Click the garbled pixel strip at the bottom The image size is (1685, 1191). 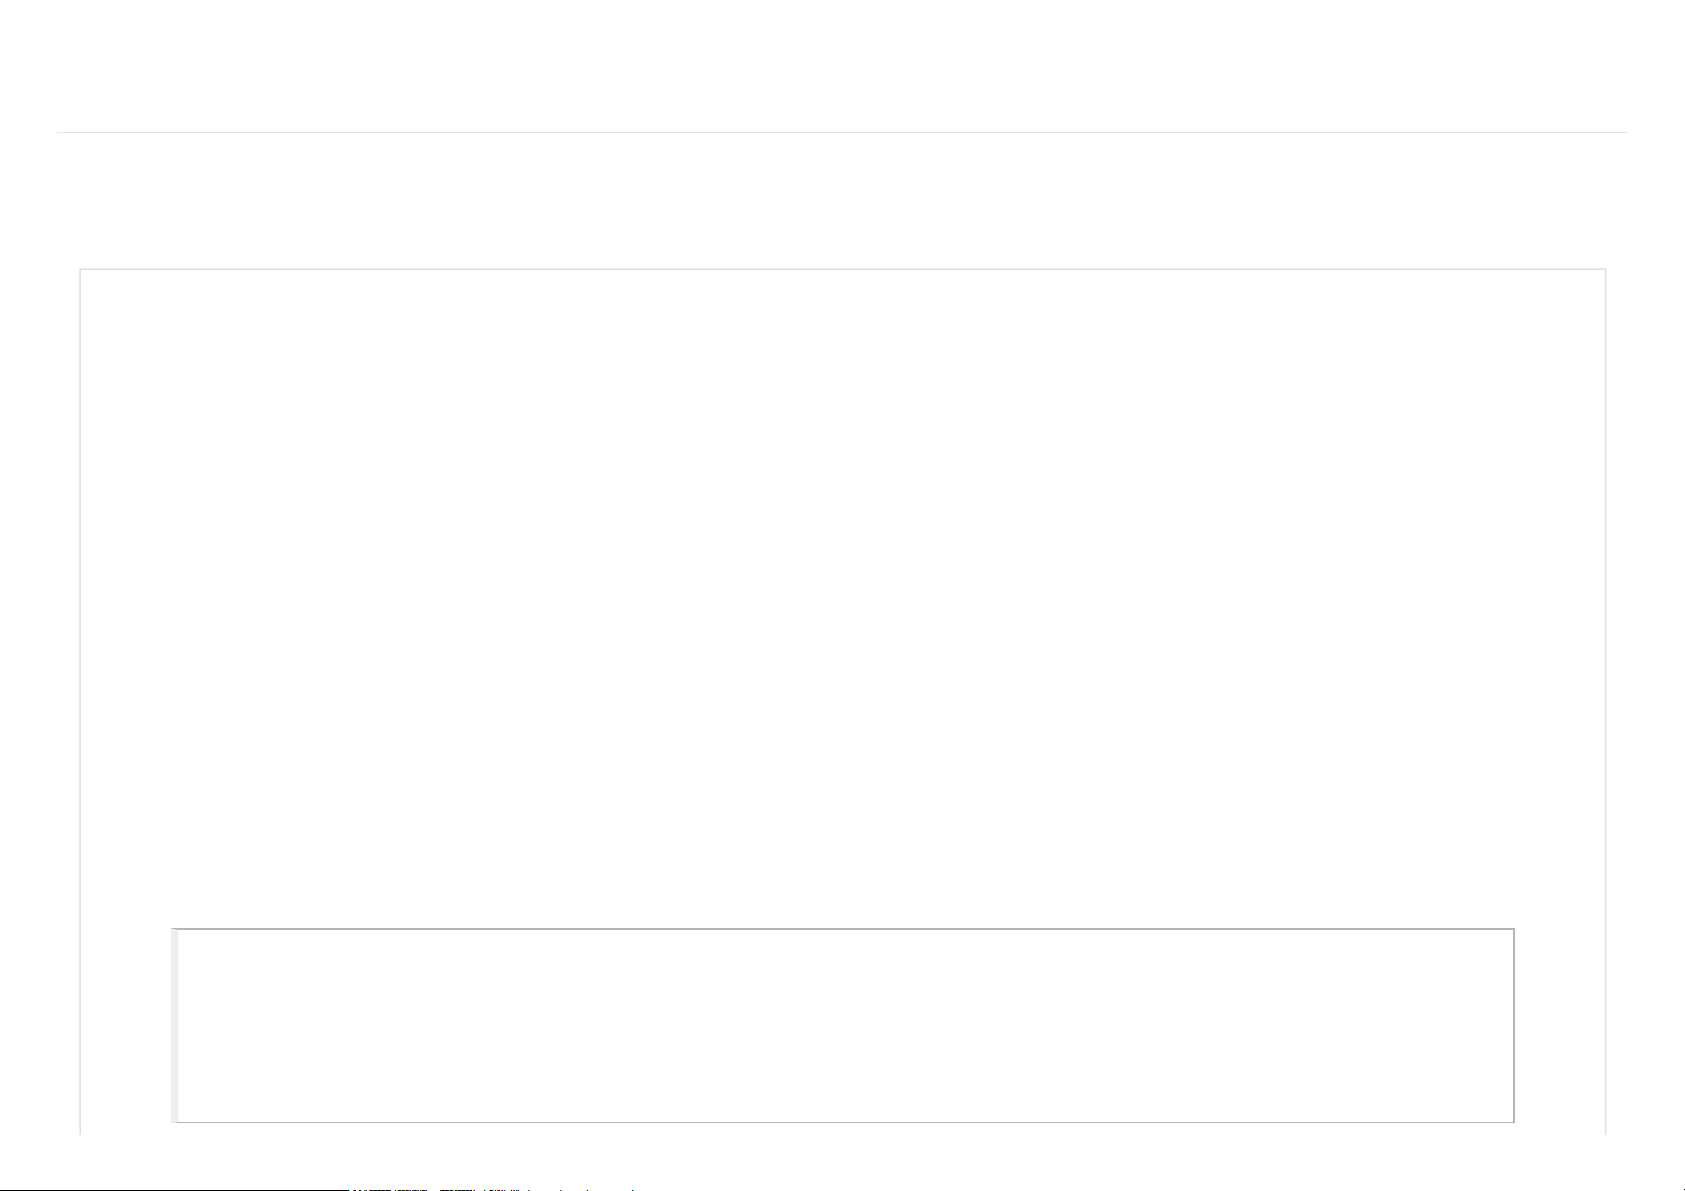(x=500, y=1189)
